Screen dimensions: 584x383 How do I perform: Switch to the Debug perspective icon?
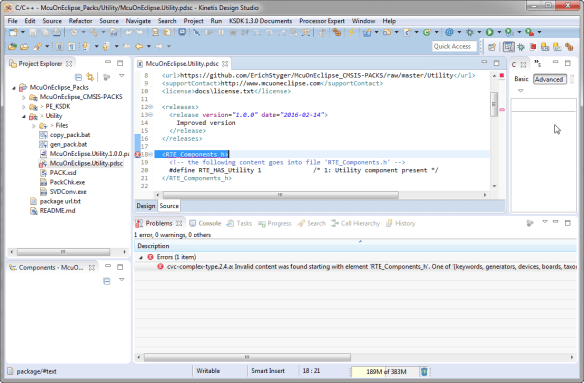pos(521,47)
